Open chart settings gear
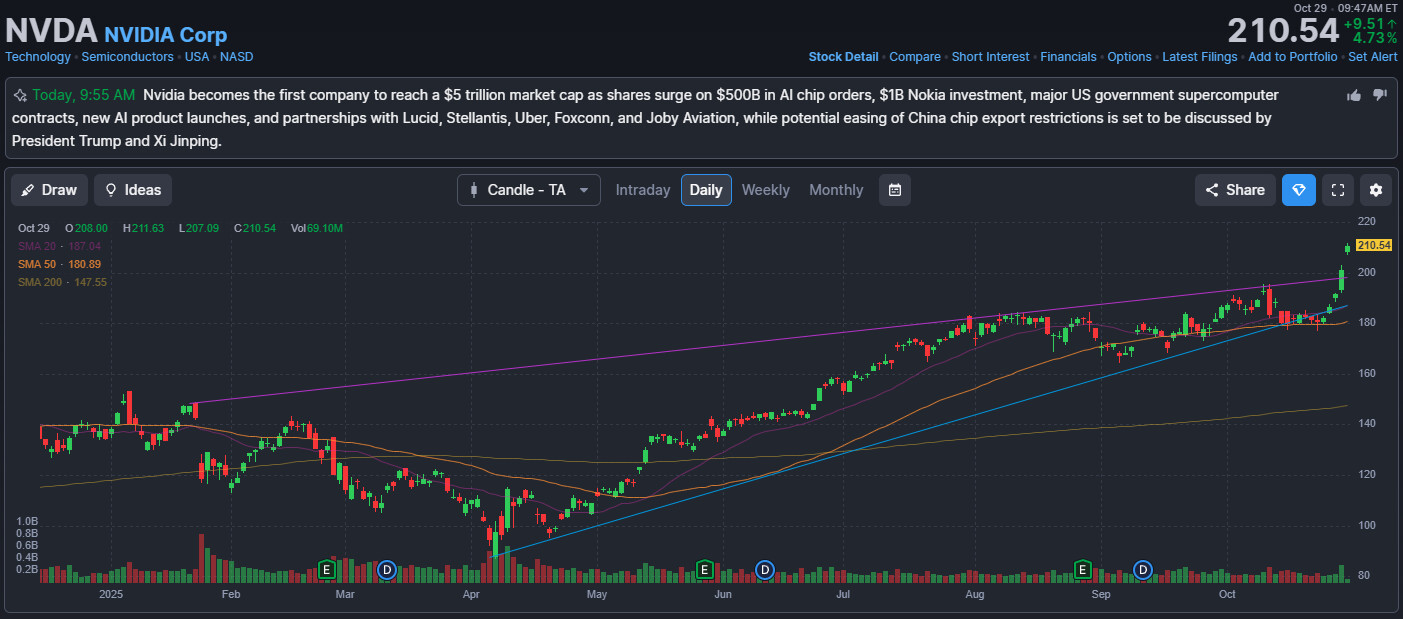 [x=1376, y=190]
